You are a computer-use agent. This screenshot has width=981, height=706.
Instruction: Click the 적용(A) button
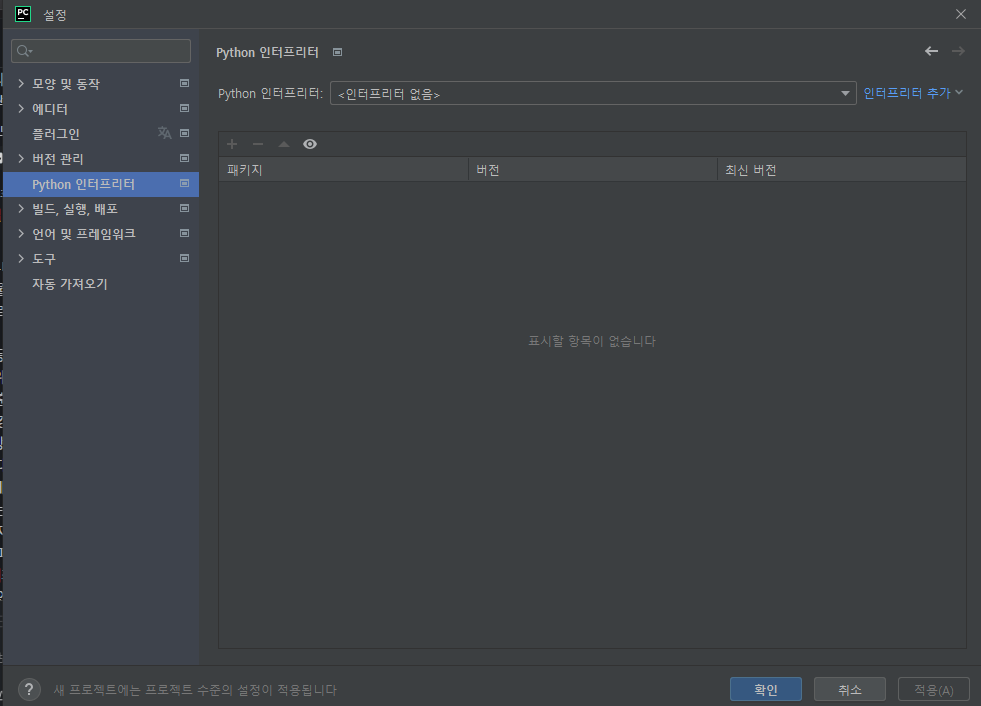tap(933, 689)
